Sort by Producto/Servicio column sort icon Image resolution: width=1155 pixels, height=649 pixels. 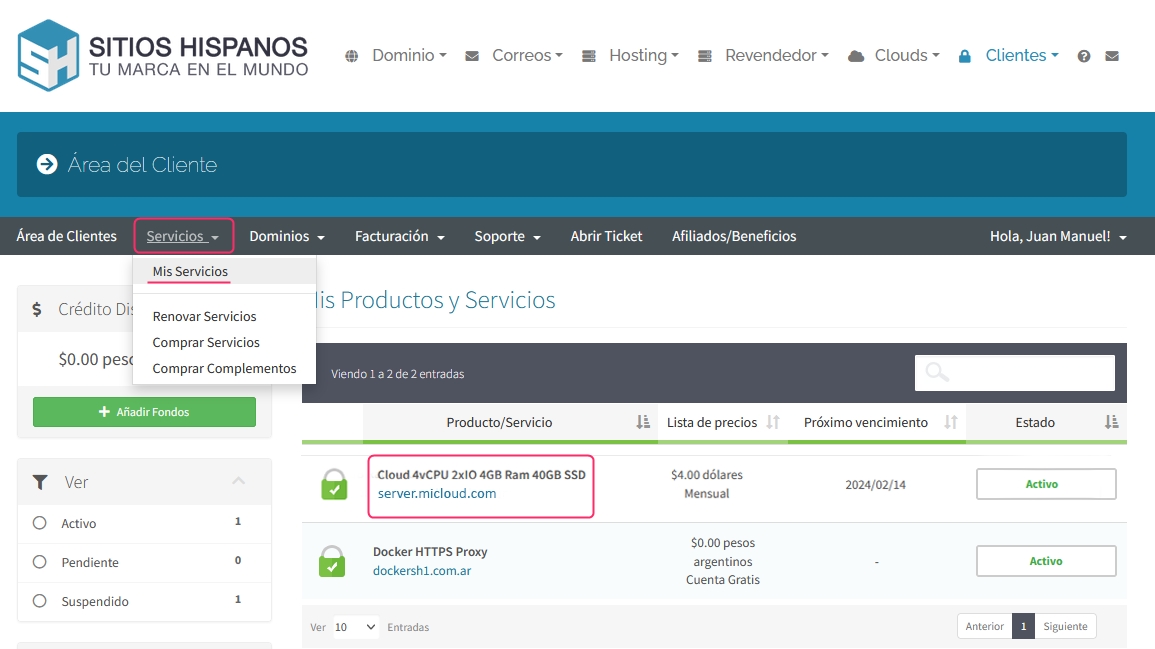643,422
